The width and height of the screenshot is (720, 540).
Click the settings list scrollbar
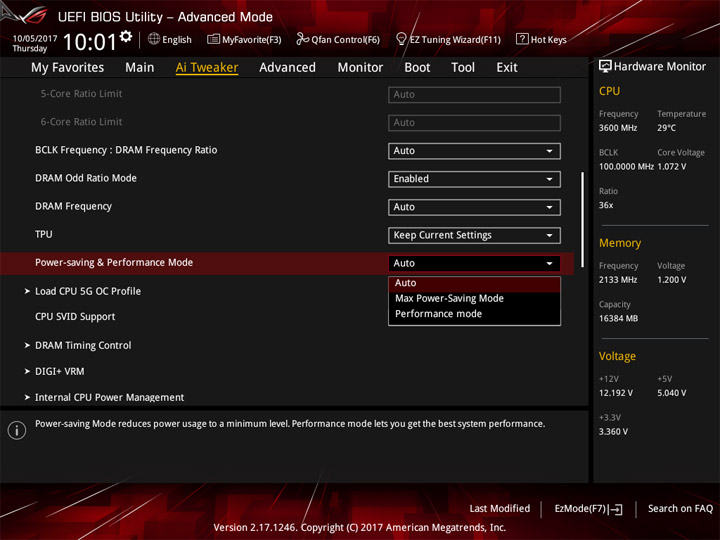click(x=583, y=219)
